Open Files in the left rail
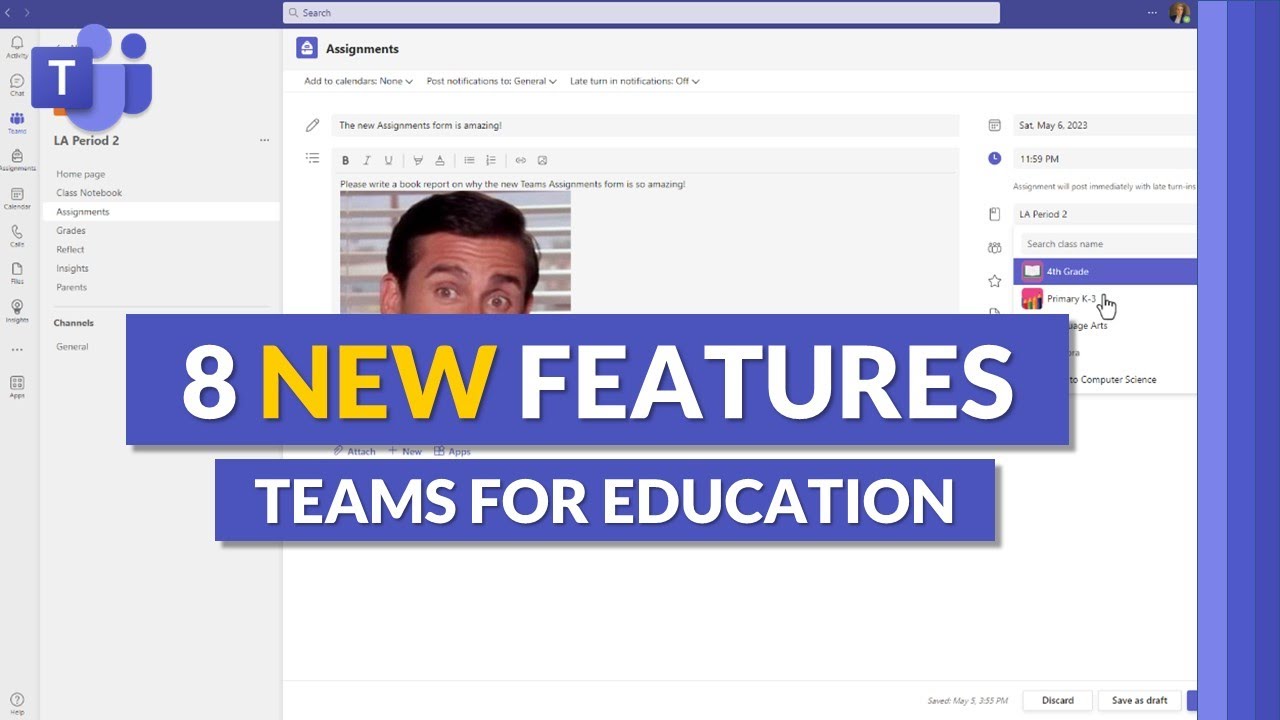Screen dimensions: 1280x720 17,273
